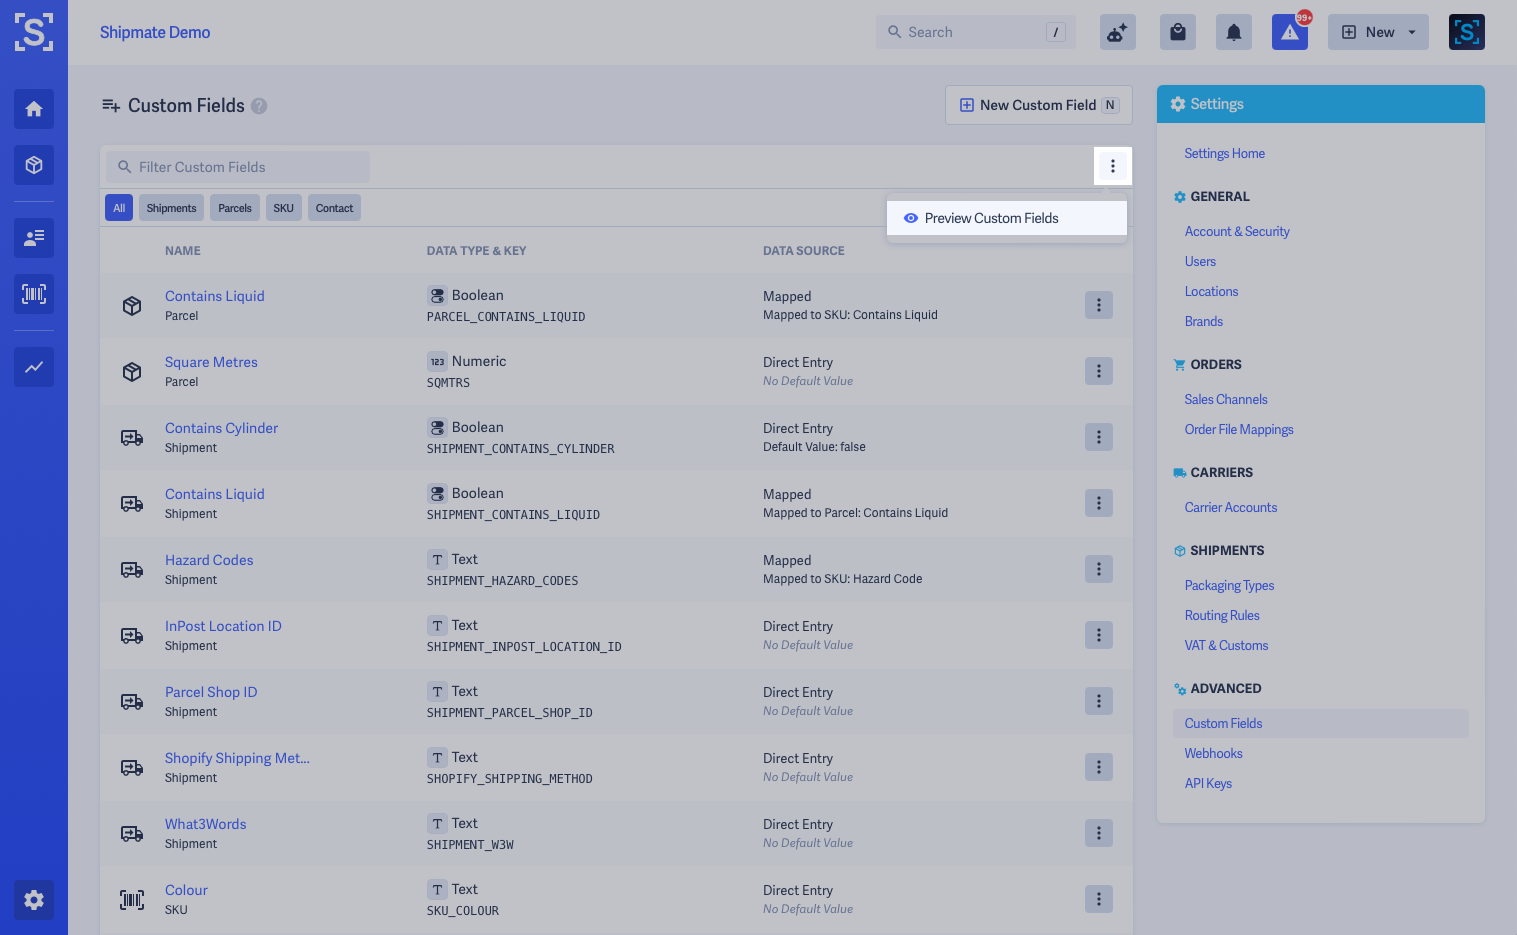Open actions menu for Shipment Contains Liquid row
The height and width of the screenshot is (935, 1517).
(x=1099, y=503)
